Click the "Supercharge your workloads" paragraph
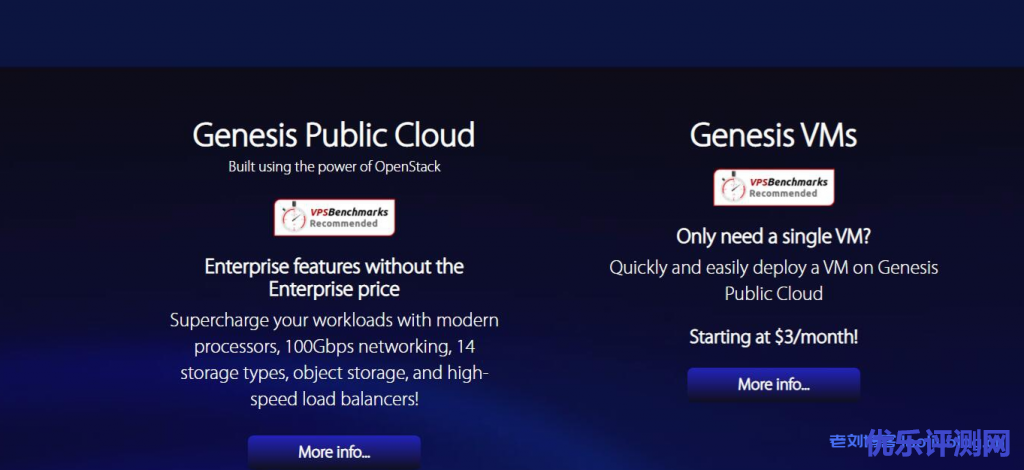This screenshot has width=1024, height=470. tap(334, 360)
